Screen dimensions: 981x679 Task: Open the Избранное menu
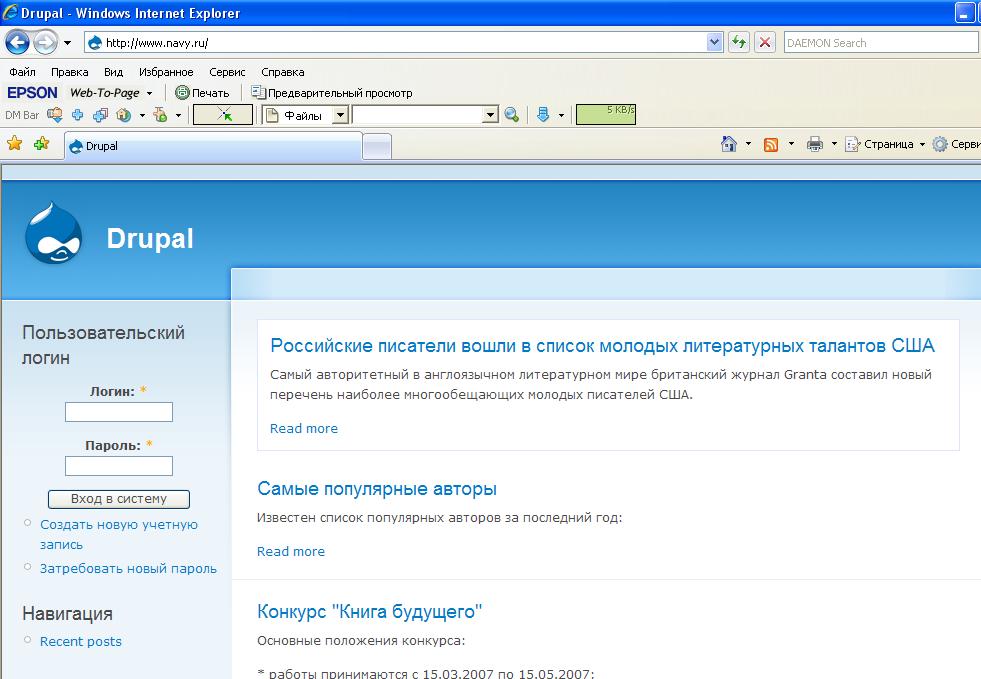tap(166, 72)
